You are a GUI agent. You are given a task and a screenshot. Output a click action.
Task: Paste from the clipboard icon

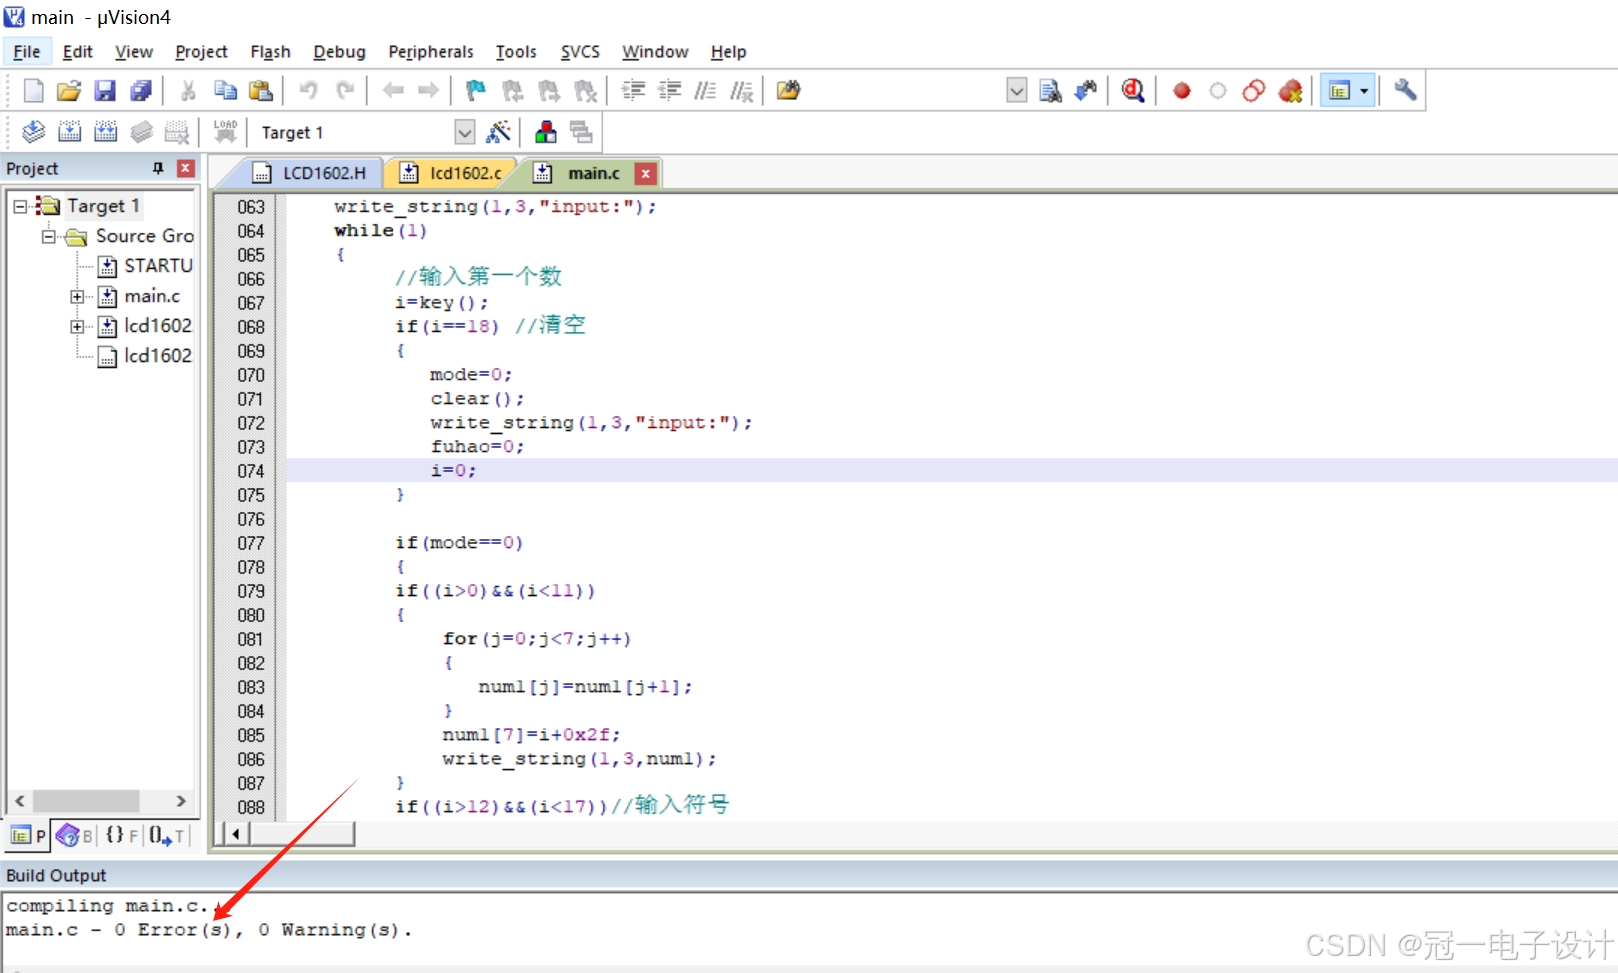click(261, 91)
